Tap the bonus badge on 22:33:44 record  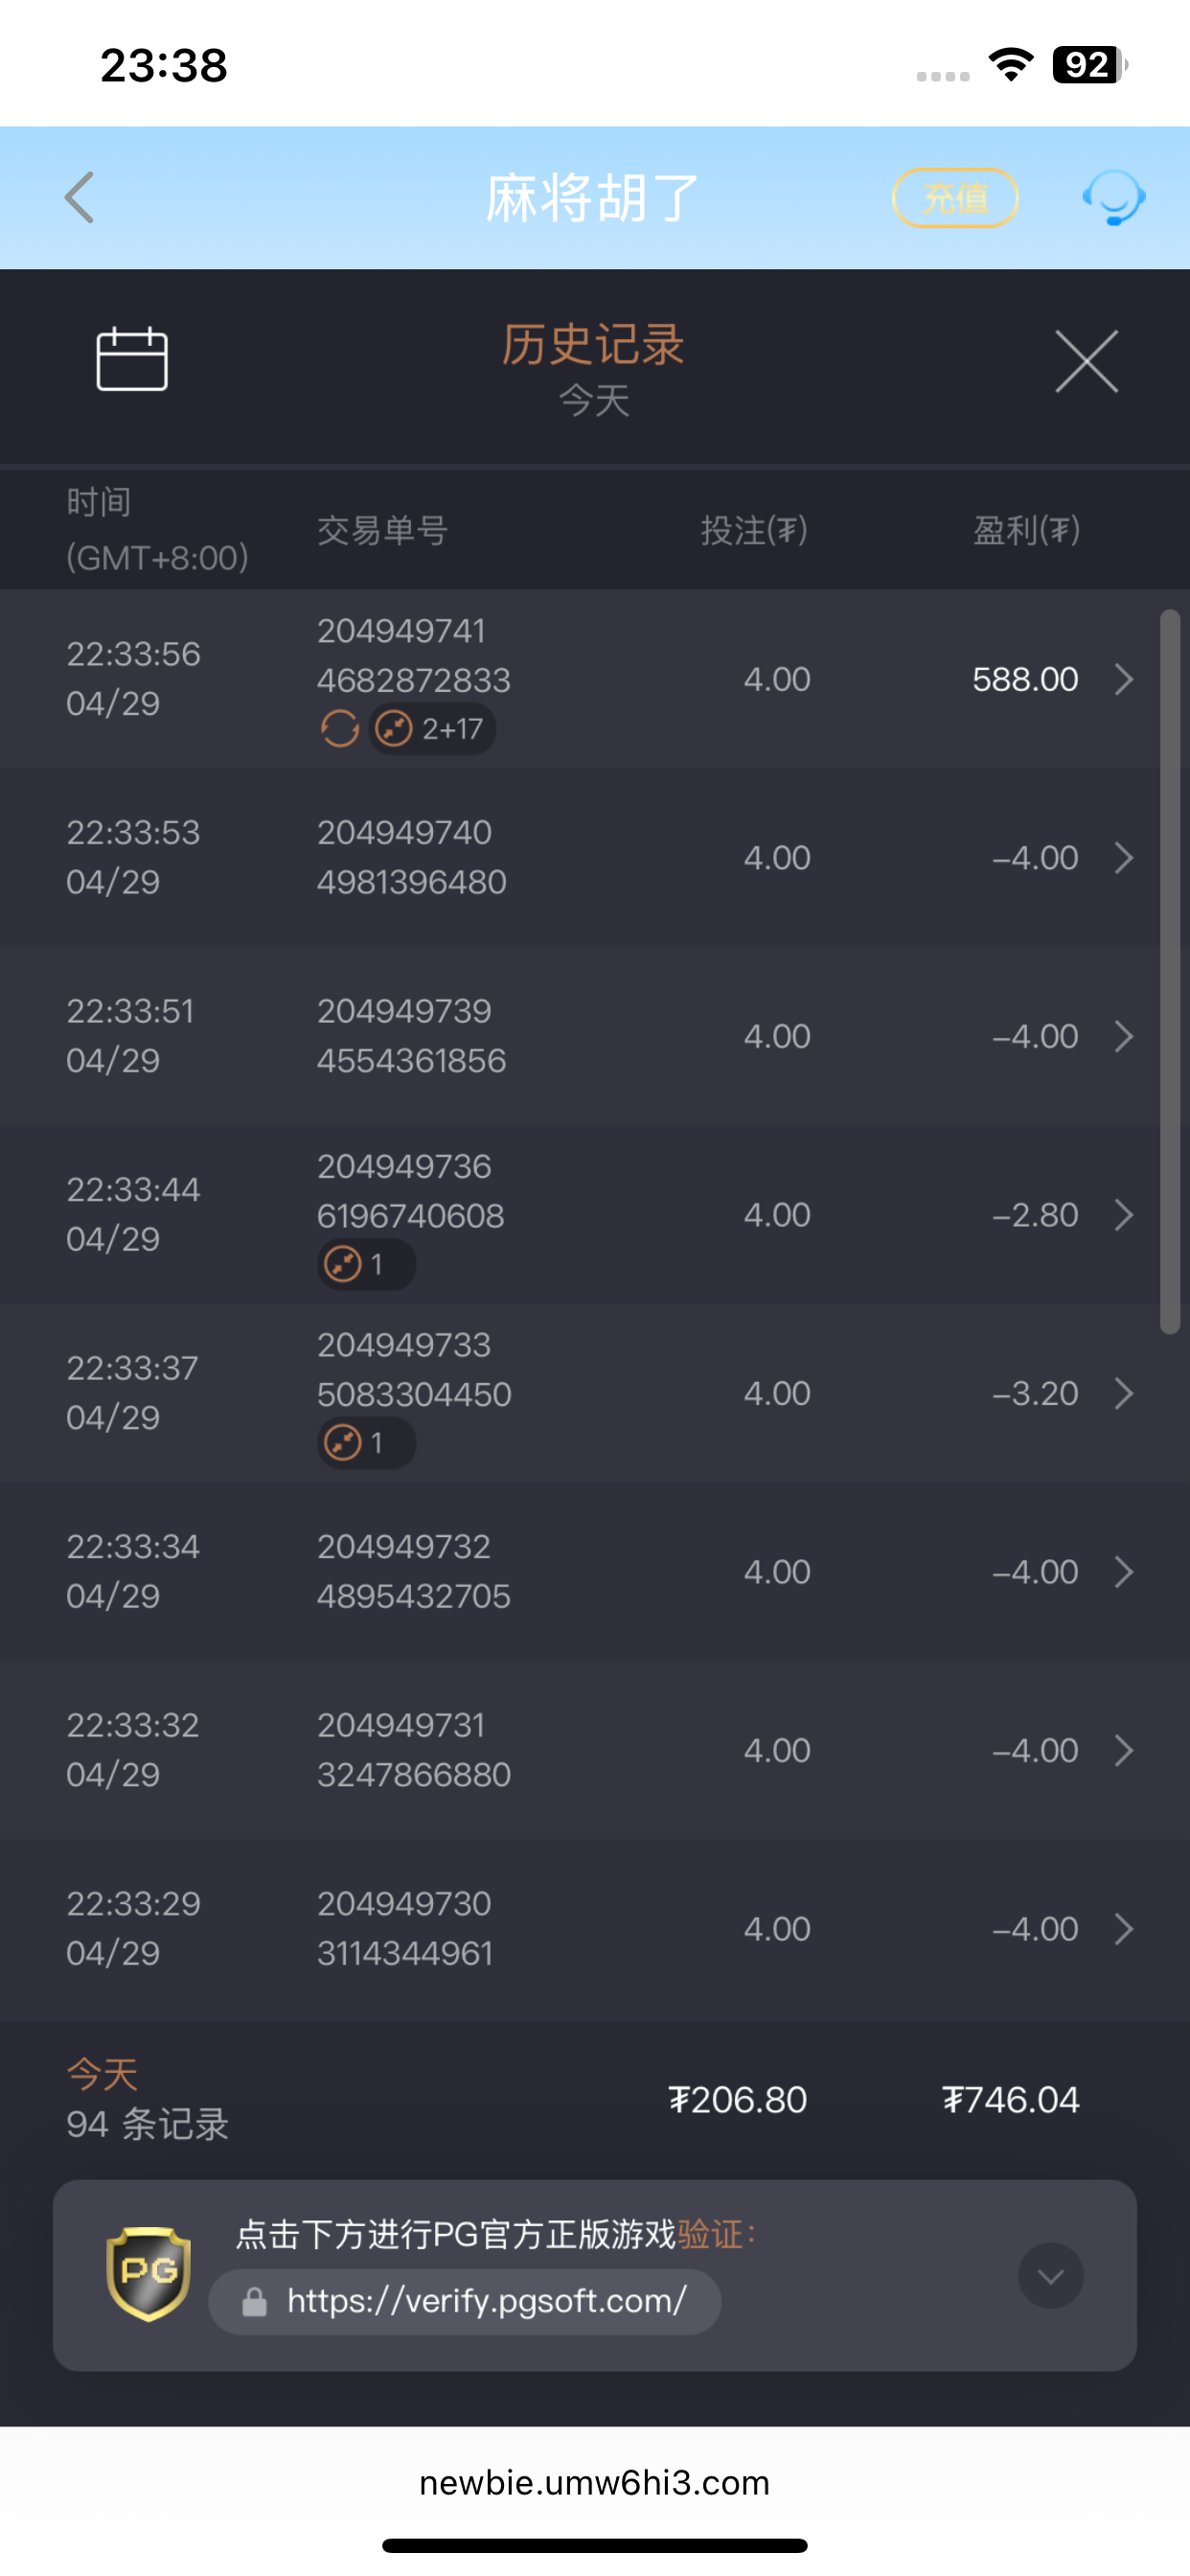coord(365,1265)
